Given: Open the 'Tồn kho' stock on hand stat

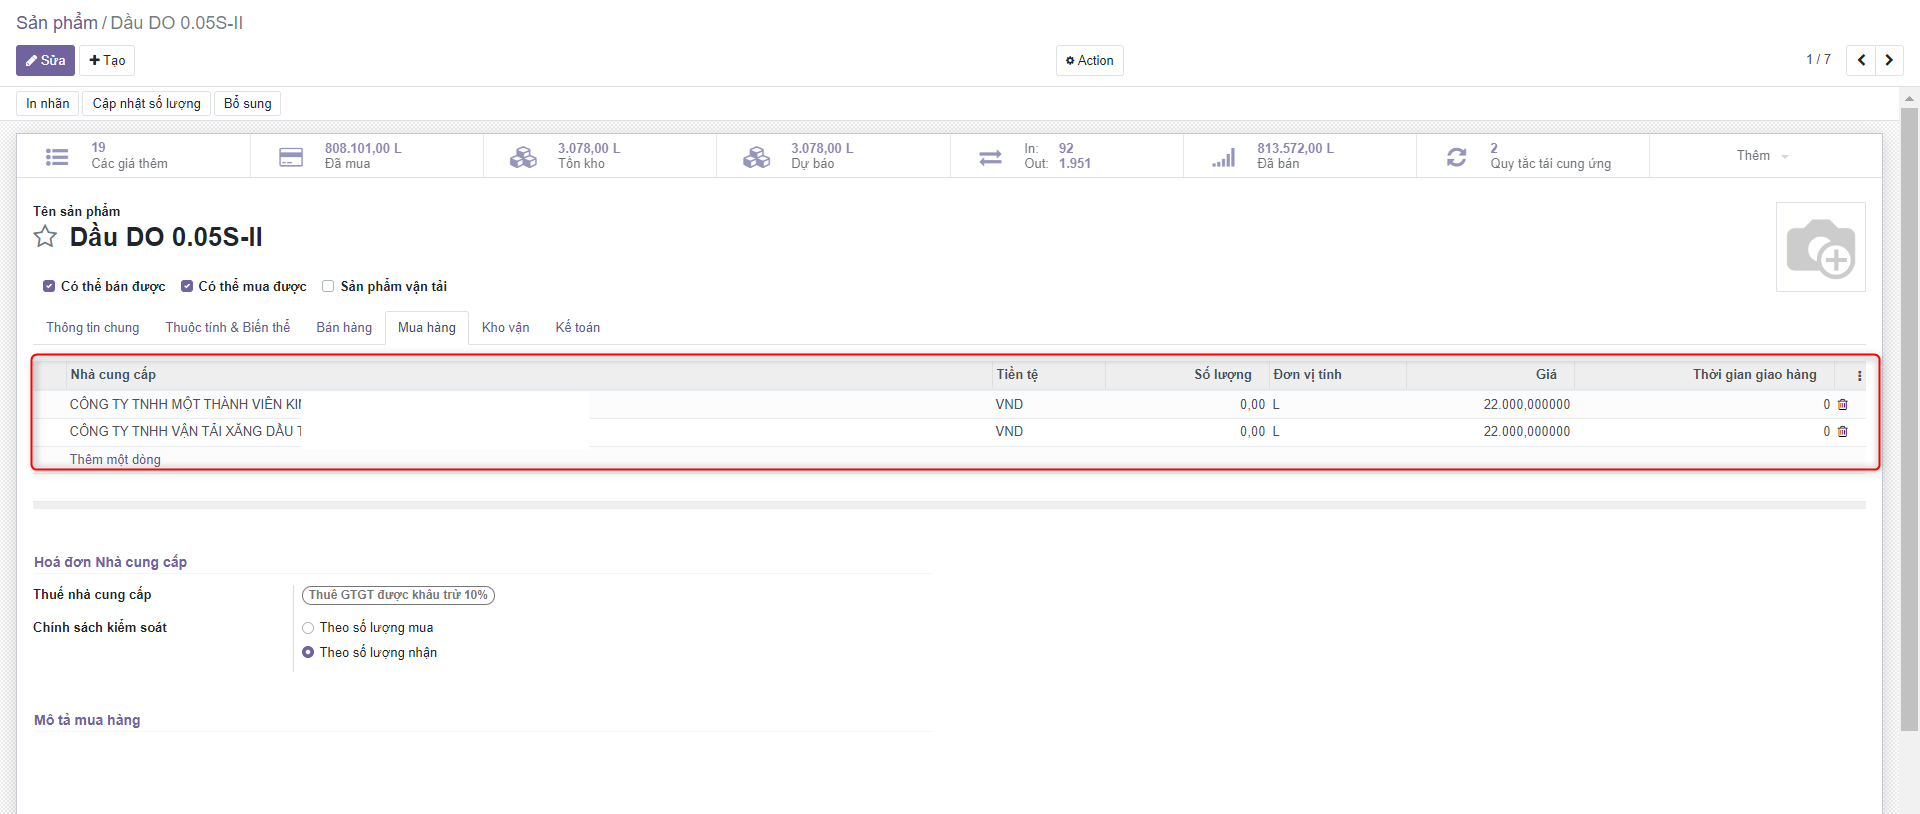Looking at the screenshot, I should click(599, 156).
